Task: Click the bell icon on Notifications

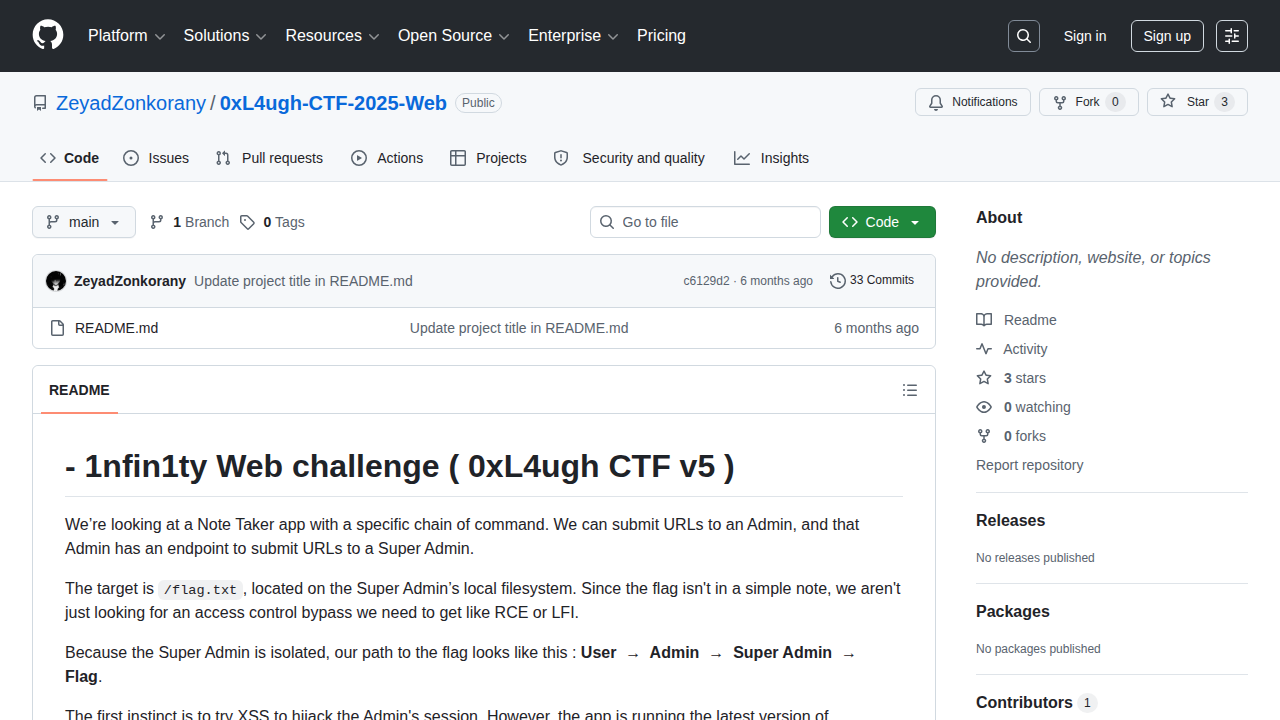Action: click(936, 102)
